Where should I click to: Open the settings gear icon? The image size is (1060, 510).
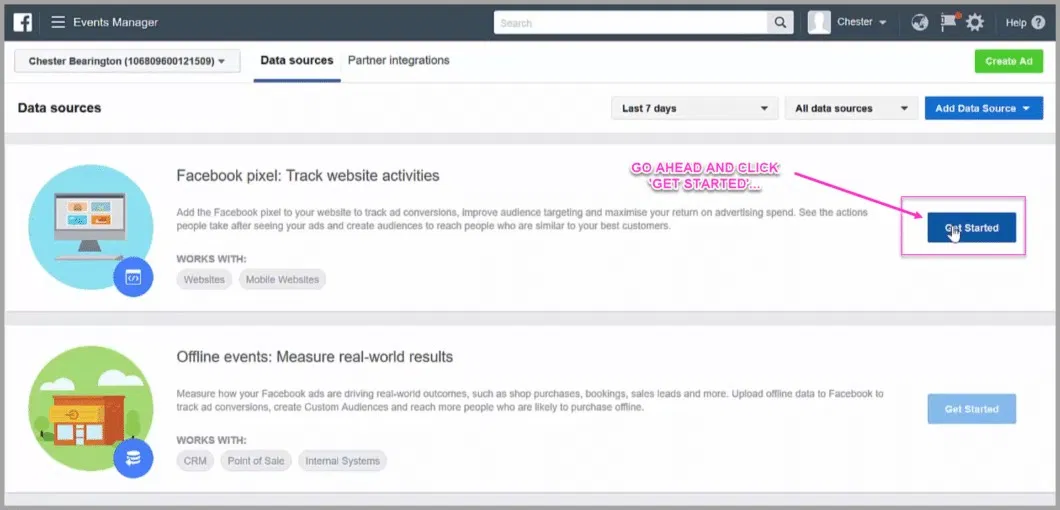974,23
